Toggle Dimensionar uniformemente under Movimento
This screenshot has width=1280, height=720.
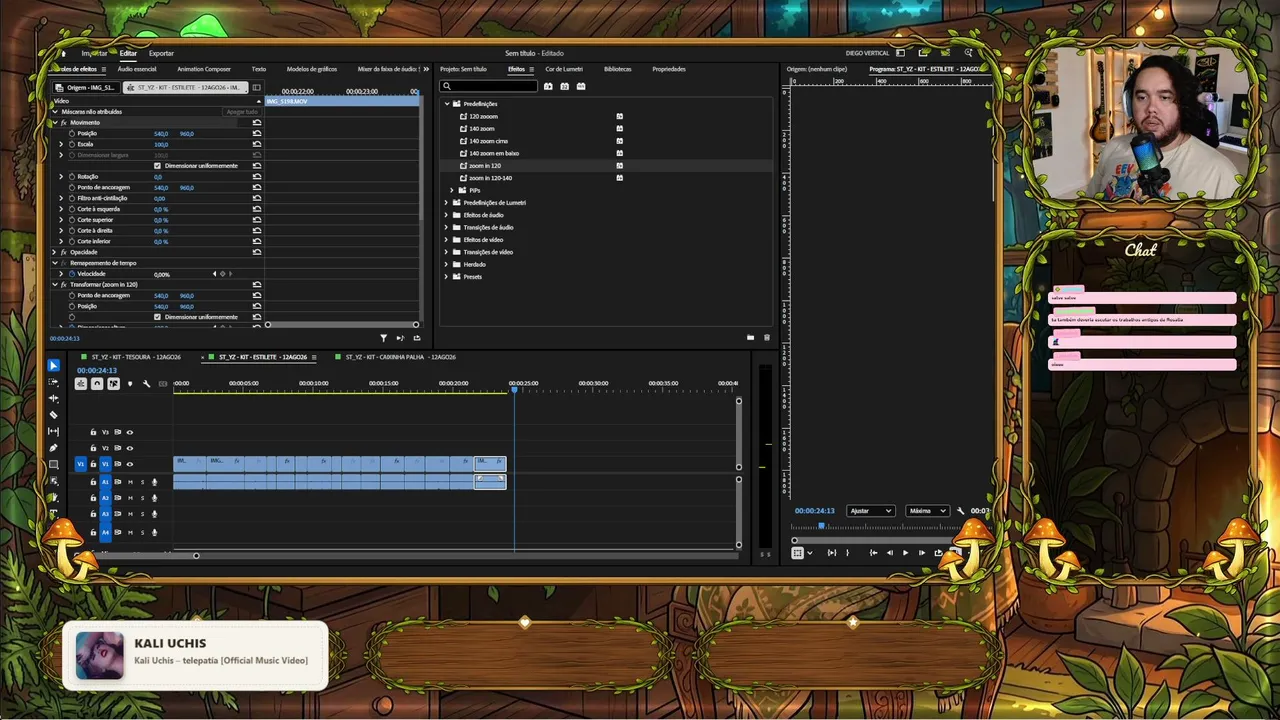click(157, 166)
